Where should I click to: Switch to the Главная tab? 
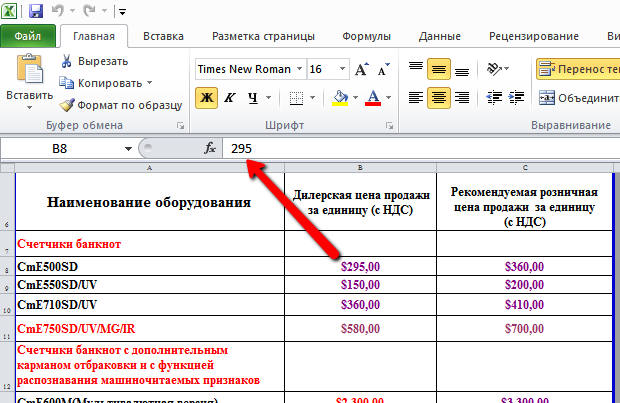tap(94, 36)
